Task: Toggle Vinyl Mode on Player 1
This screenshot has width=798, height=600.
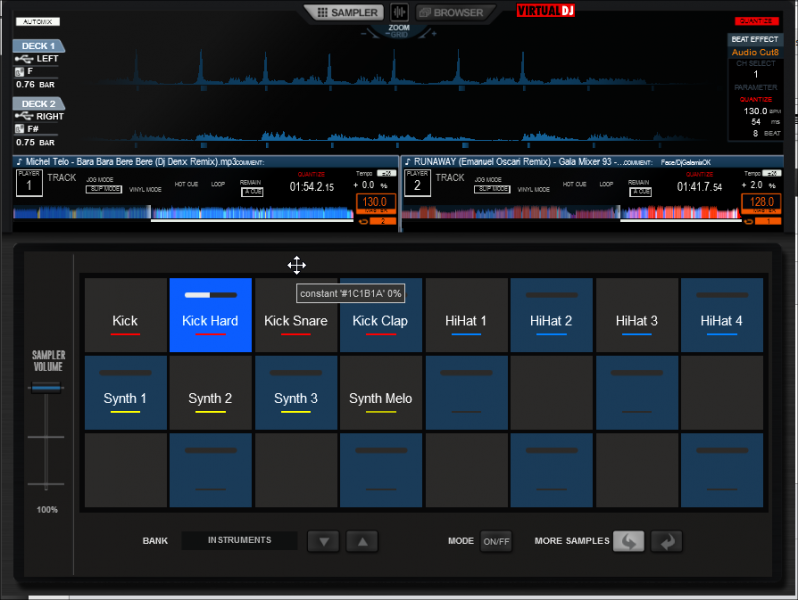Action: [x=145, y=189]
